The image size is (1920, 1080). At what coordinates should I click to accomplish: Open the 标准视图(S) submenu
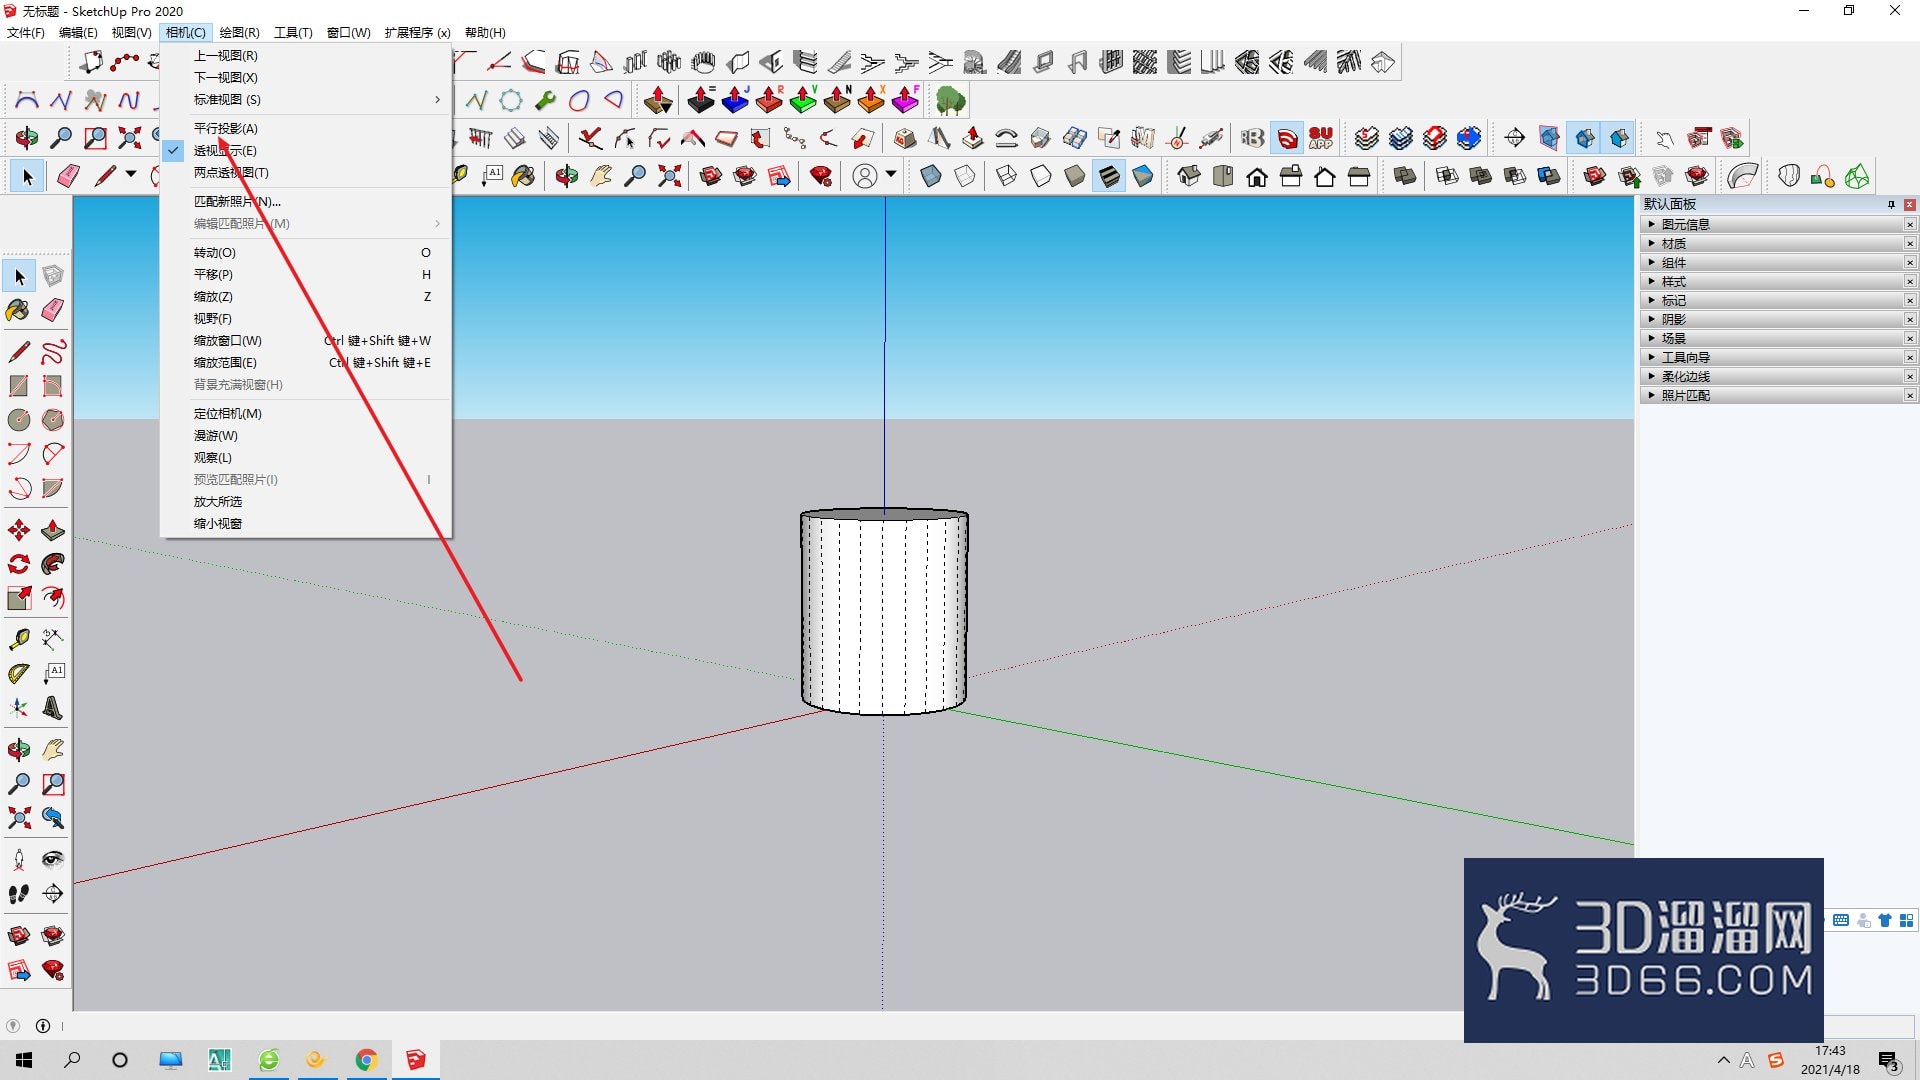tap(305, 100)
